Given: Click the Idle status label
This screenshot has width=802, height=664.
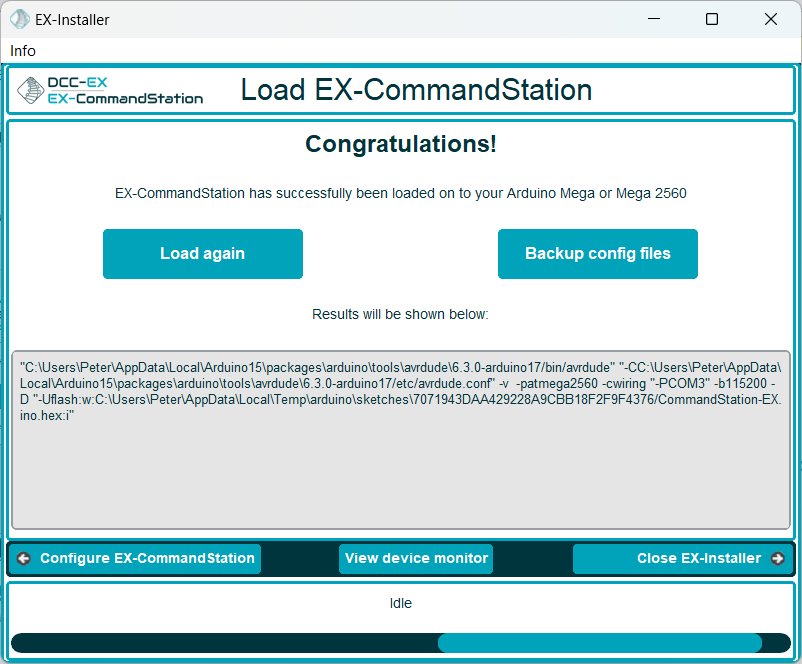Looking at the screenshot, I should [x=400, y=603].
